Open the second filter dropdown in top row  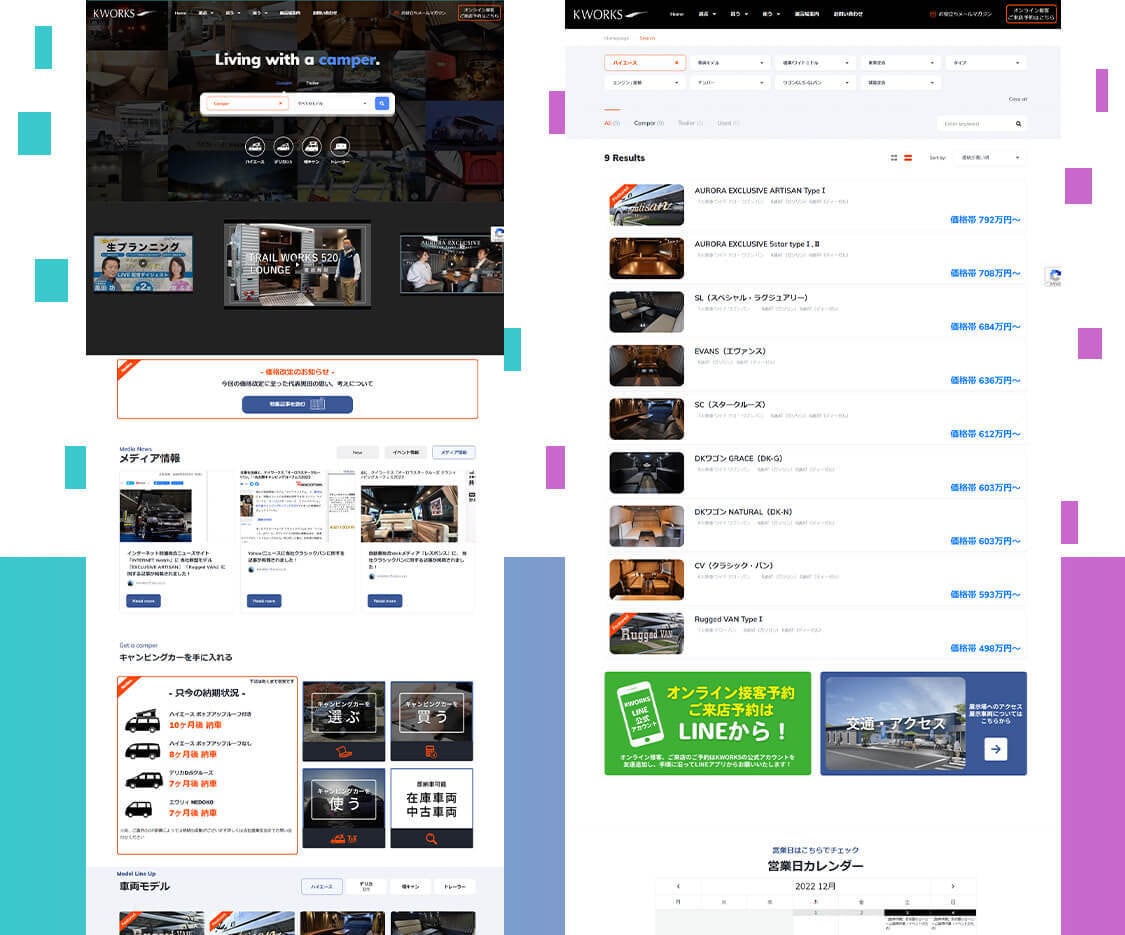coord(730,63)
